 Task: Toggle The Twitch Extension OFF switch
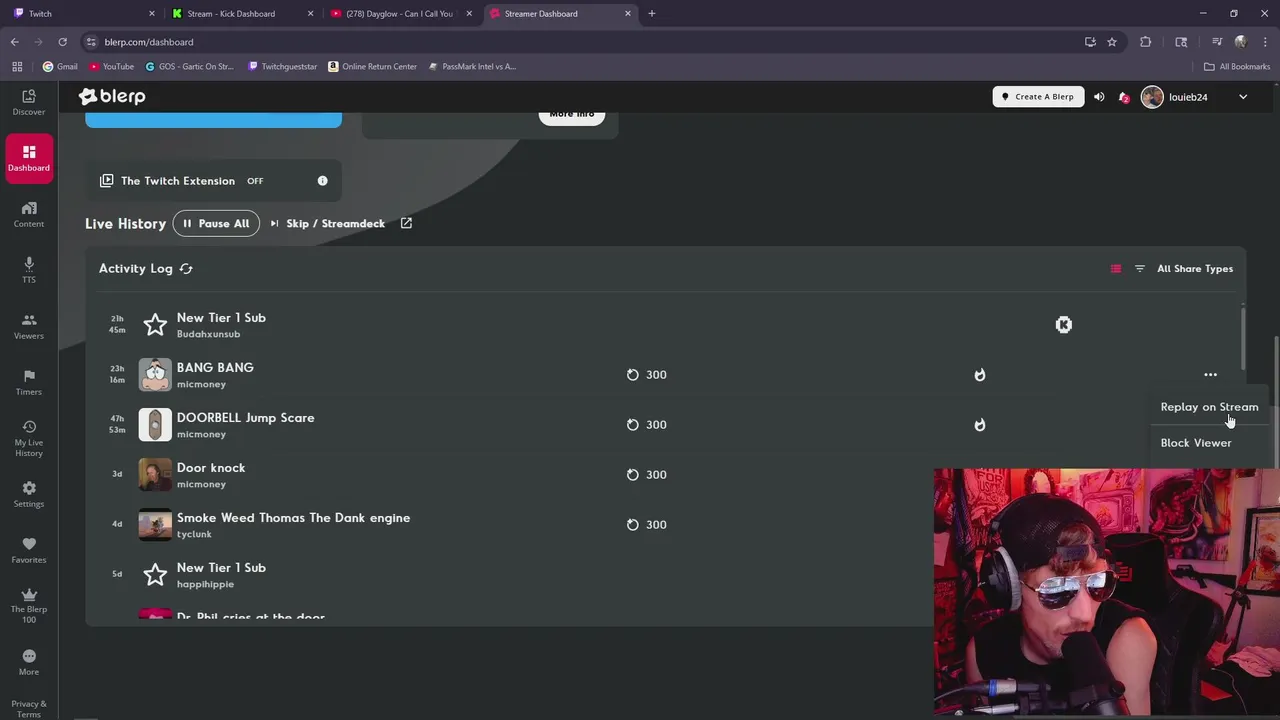(x=255, y=181)
